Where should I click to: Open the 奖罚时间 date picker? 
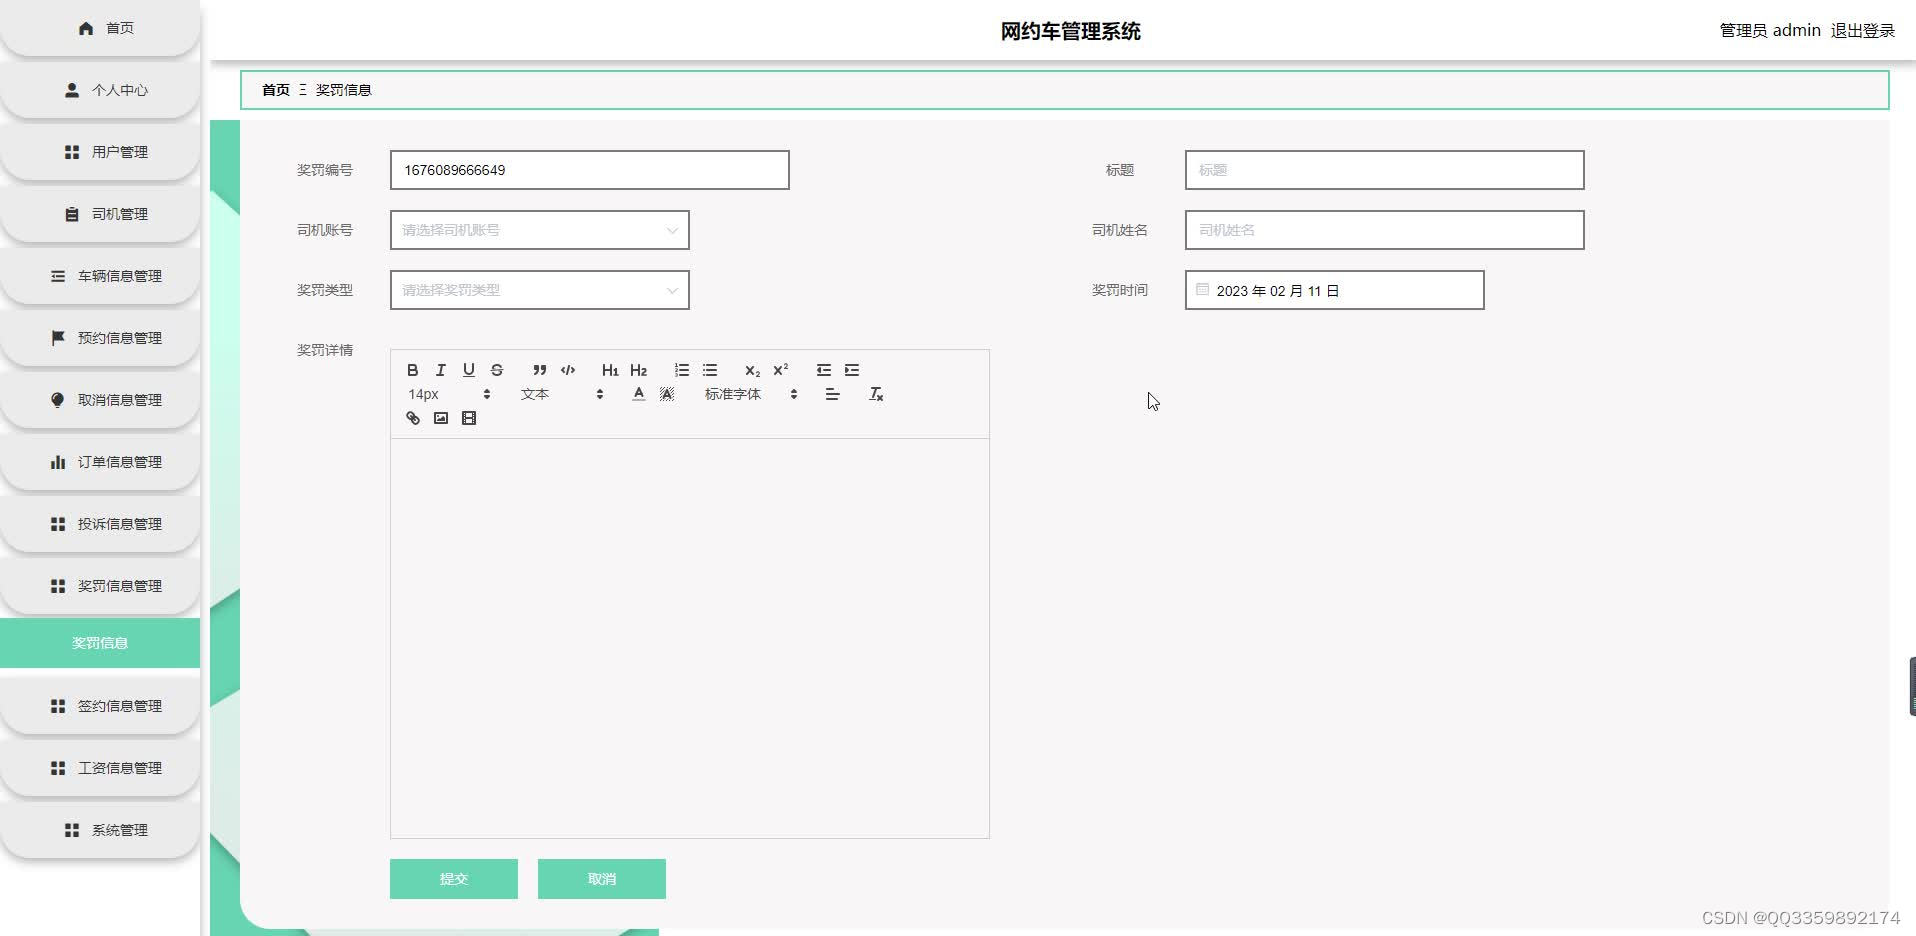[1335, 290]
